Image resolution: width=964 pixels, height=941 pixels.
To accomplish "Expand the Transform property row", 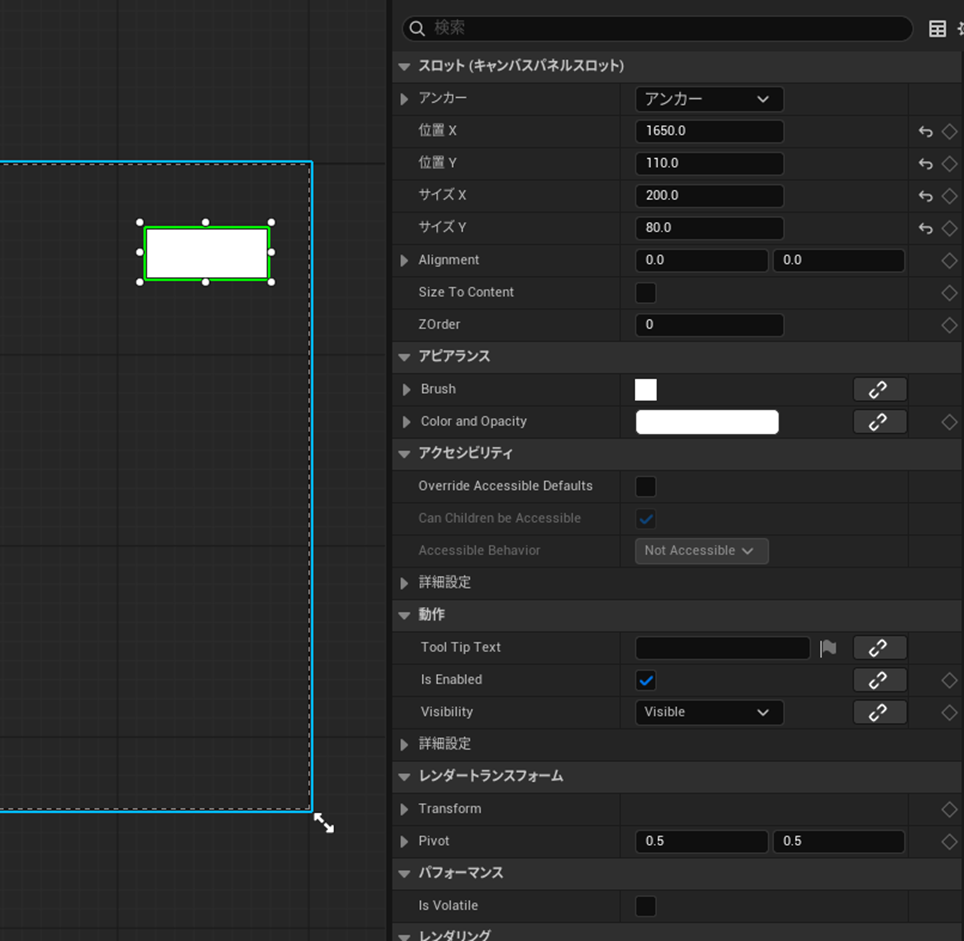I will click(405, 809).
